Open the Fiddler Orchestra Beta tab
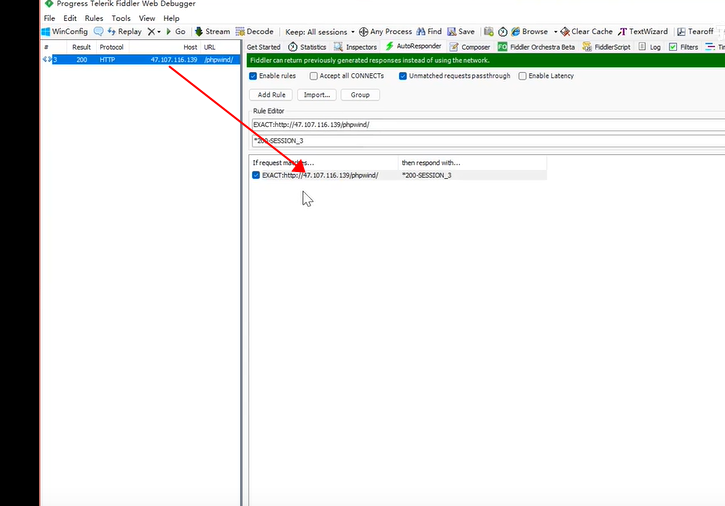This screenshot has width=725, height=506. [x=536, y=47]
